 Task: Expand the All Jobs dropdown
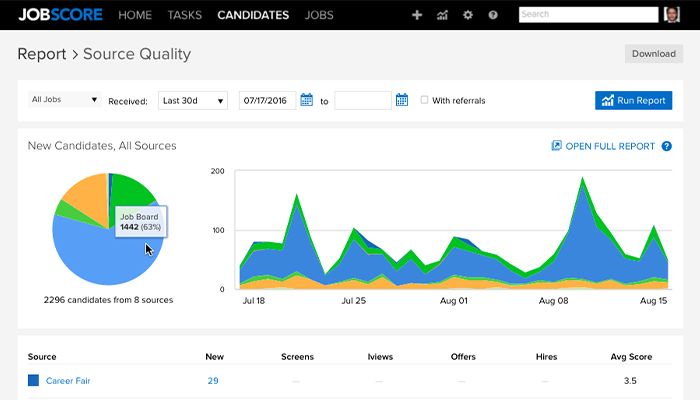[x=65, y=100]
